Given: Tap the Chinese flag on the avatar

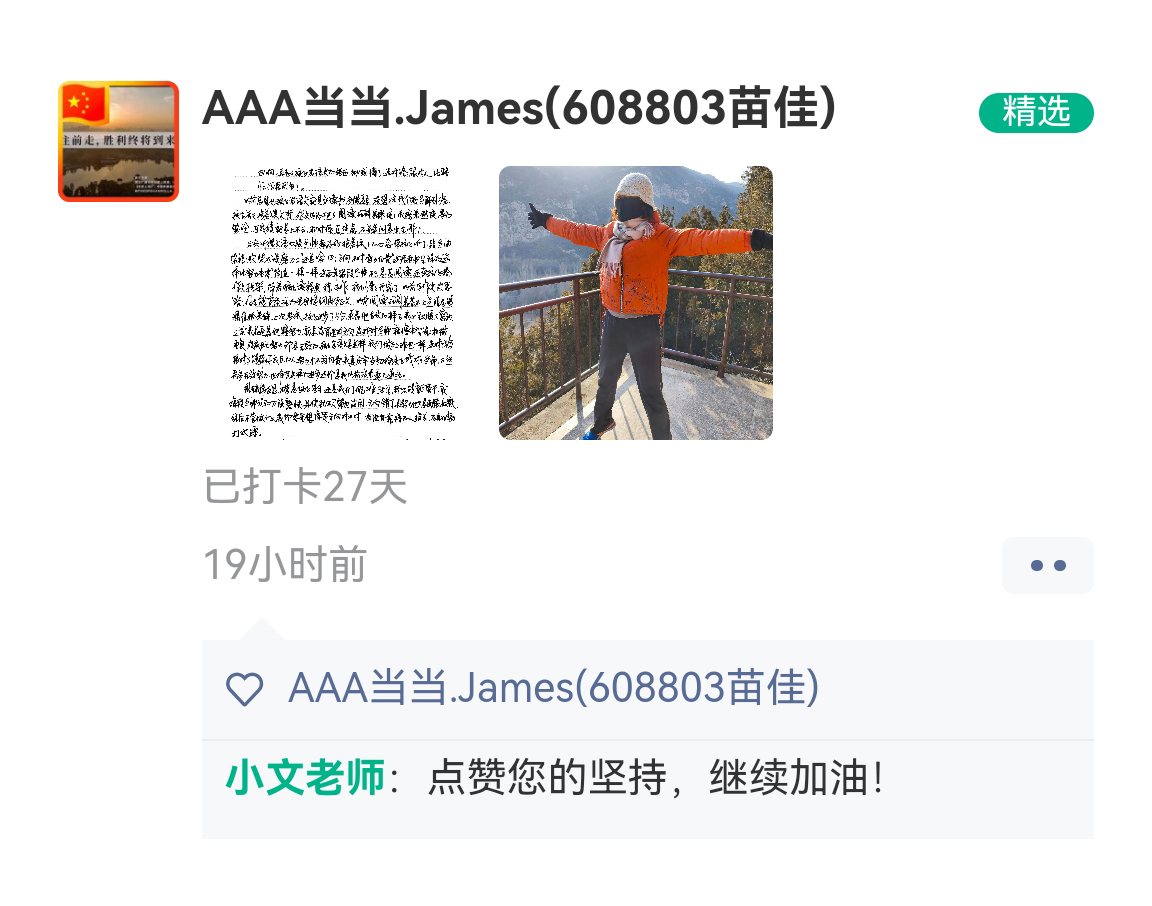Looking at the screenshot, I should 85,104.
